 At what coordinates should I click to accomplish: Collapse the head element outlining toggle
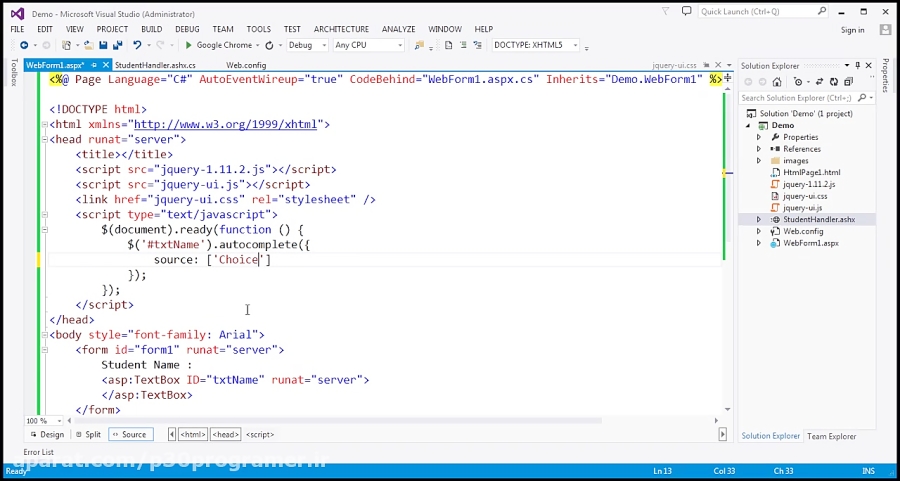tap(45, 139)
